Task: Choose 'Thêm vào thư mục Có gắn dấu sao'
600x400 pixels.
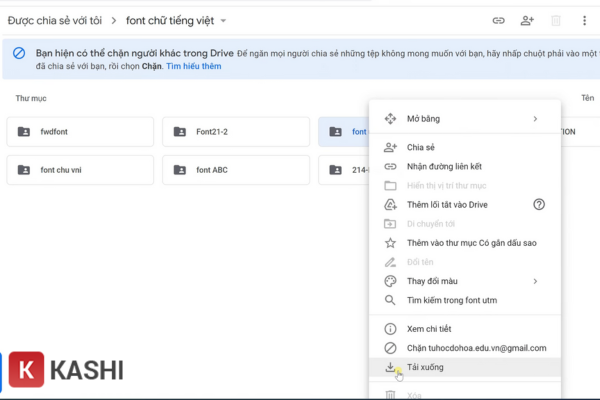Action: (465, 243)
